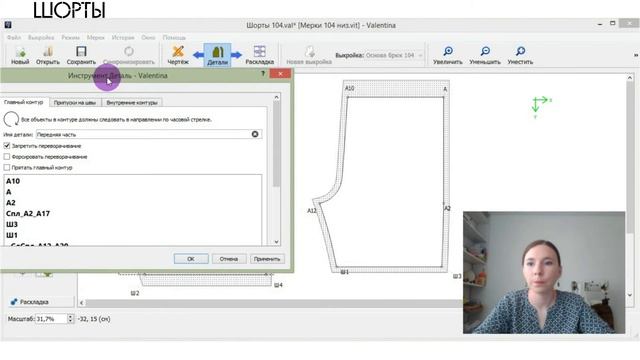The width and height of the screenshot is (640, 360).
Task: Expand the toolbar overflow chevron
Action: pyautogui.click(x=636, y=55)
